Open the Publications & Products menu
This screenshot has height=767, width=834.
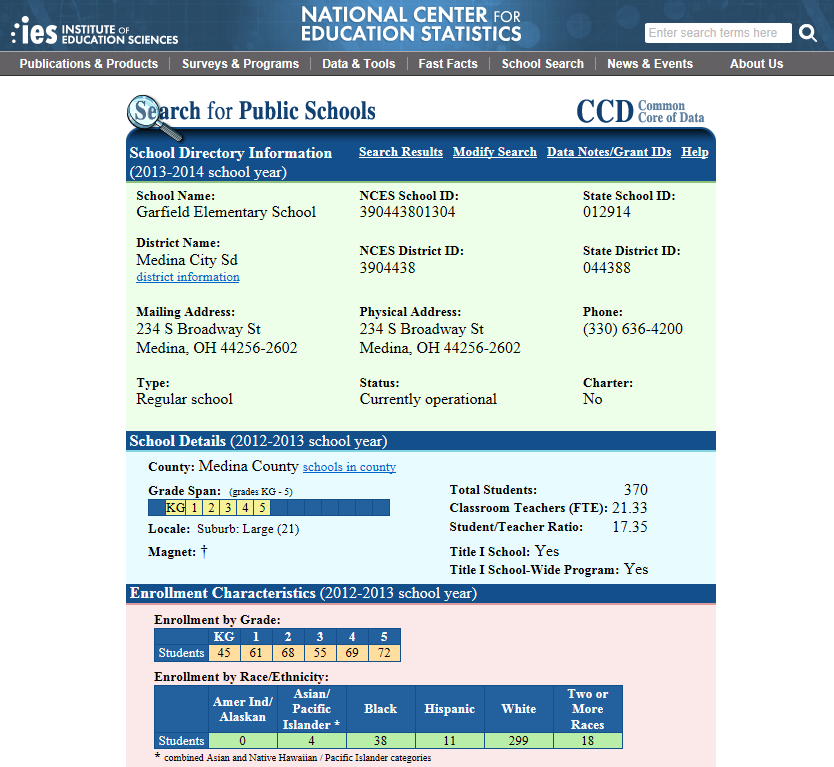(x=89, y=64)
